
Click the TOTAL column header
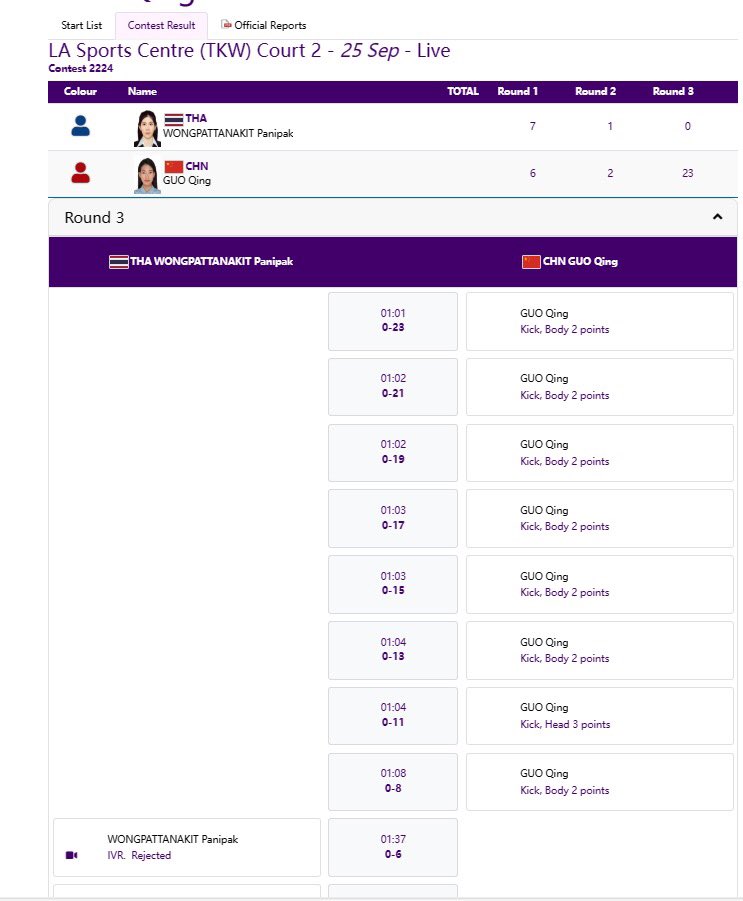coord(463,91)
